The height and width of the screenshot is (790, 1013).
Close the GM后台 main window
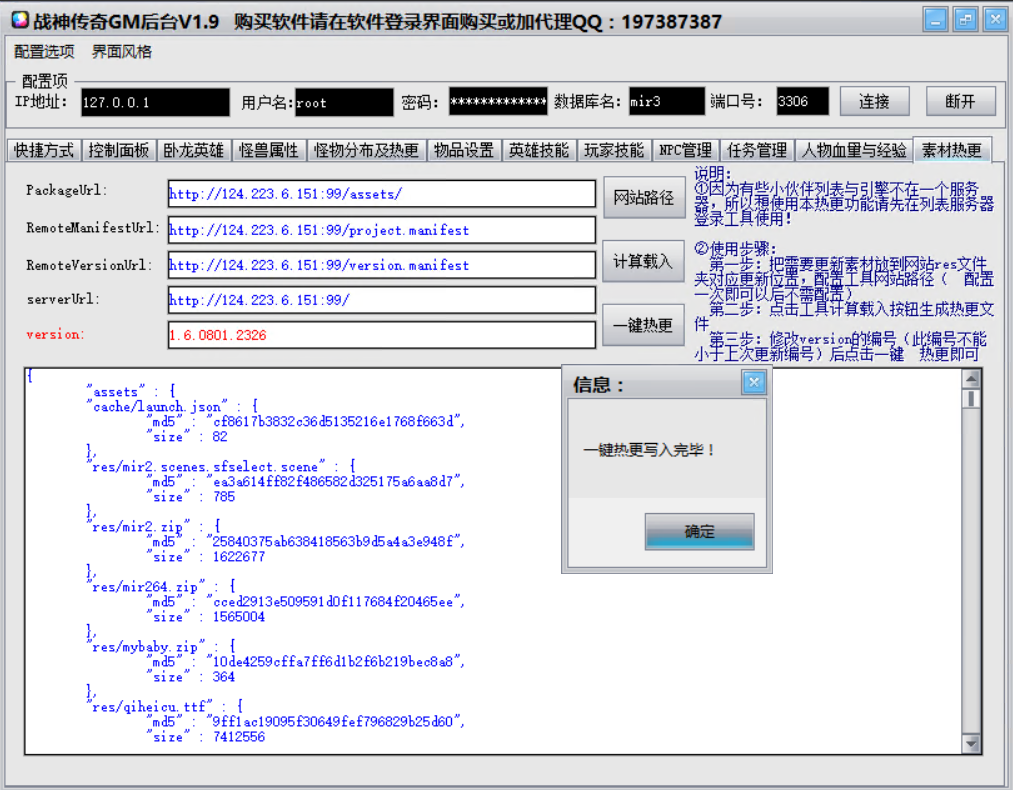[x=995, y=19]
